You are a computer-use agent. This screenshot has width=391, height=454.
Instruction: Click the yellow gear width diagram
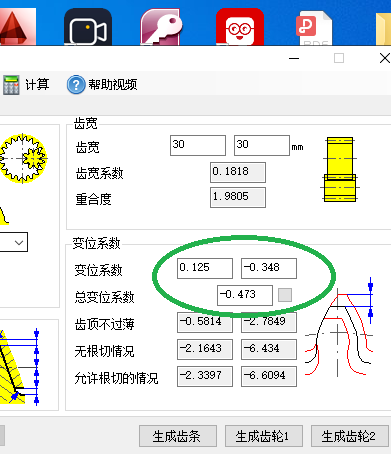coord(339,169)
